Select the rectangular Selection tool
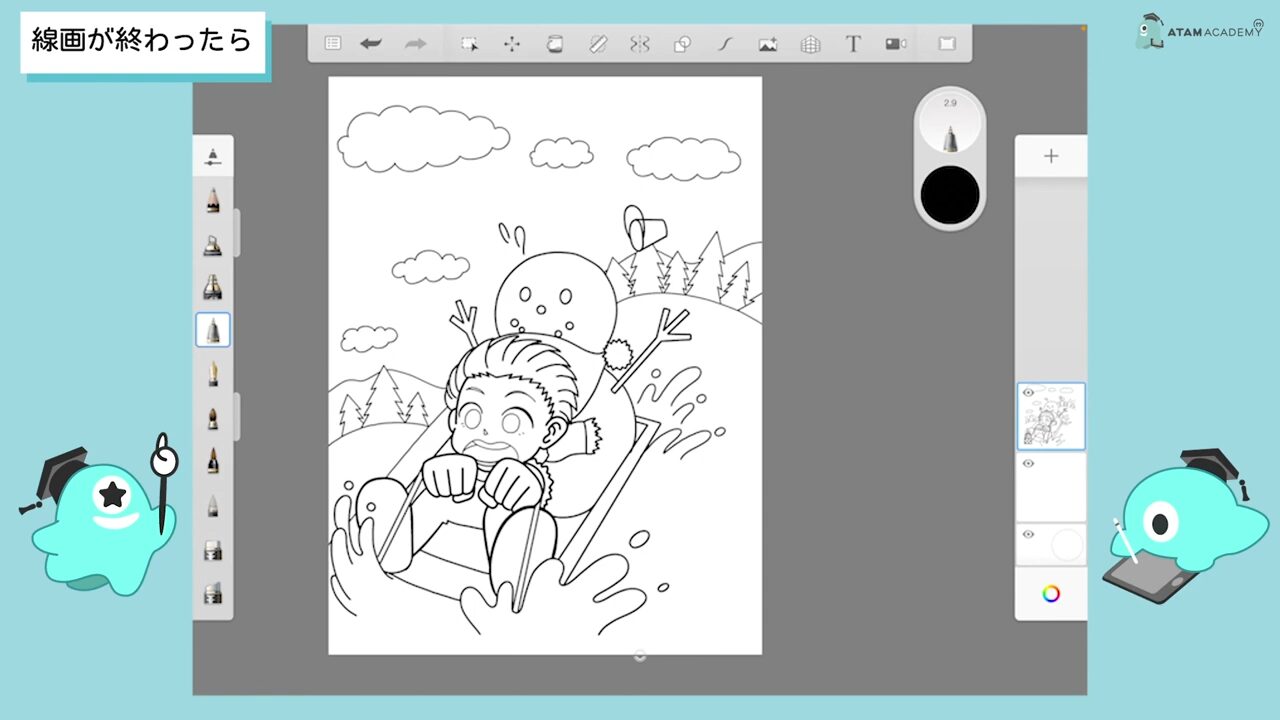The width and height of the screenshot is (1280, 720). 469,44
